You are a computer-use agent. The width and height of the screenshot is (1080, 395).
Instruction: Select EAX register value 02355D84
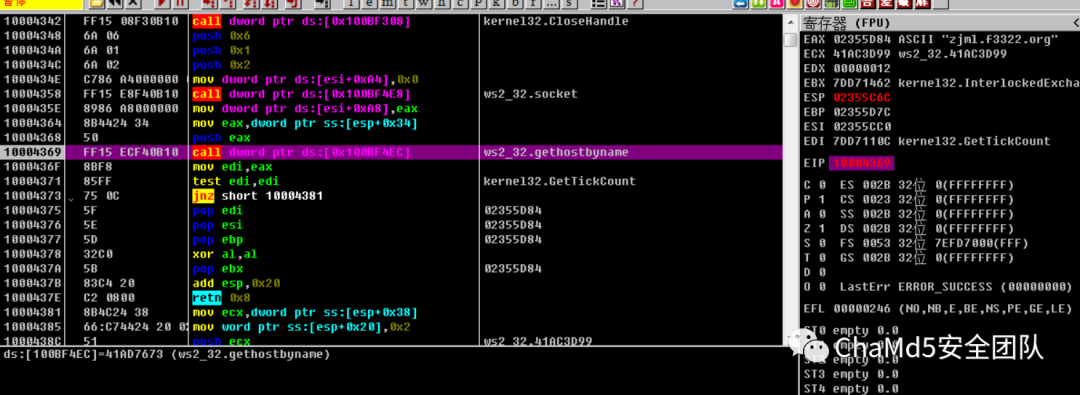coord(861,39)
